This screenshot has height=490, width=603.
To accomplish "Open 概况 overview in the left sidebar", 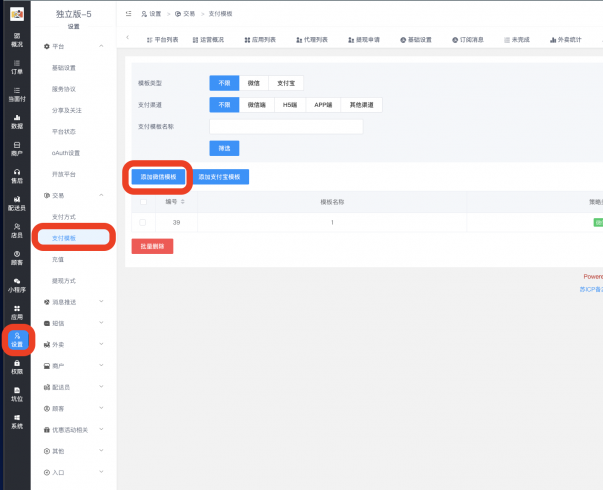I will point(16,39).
